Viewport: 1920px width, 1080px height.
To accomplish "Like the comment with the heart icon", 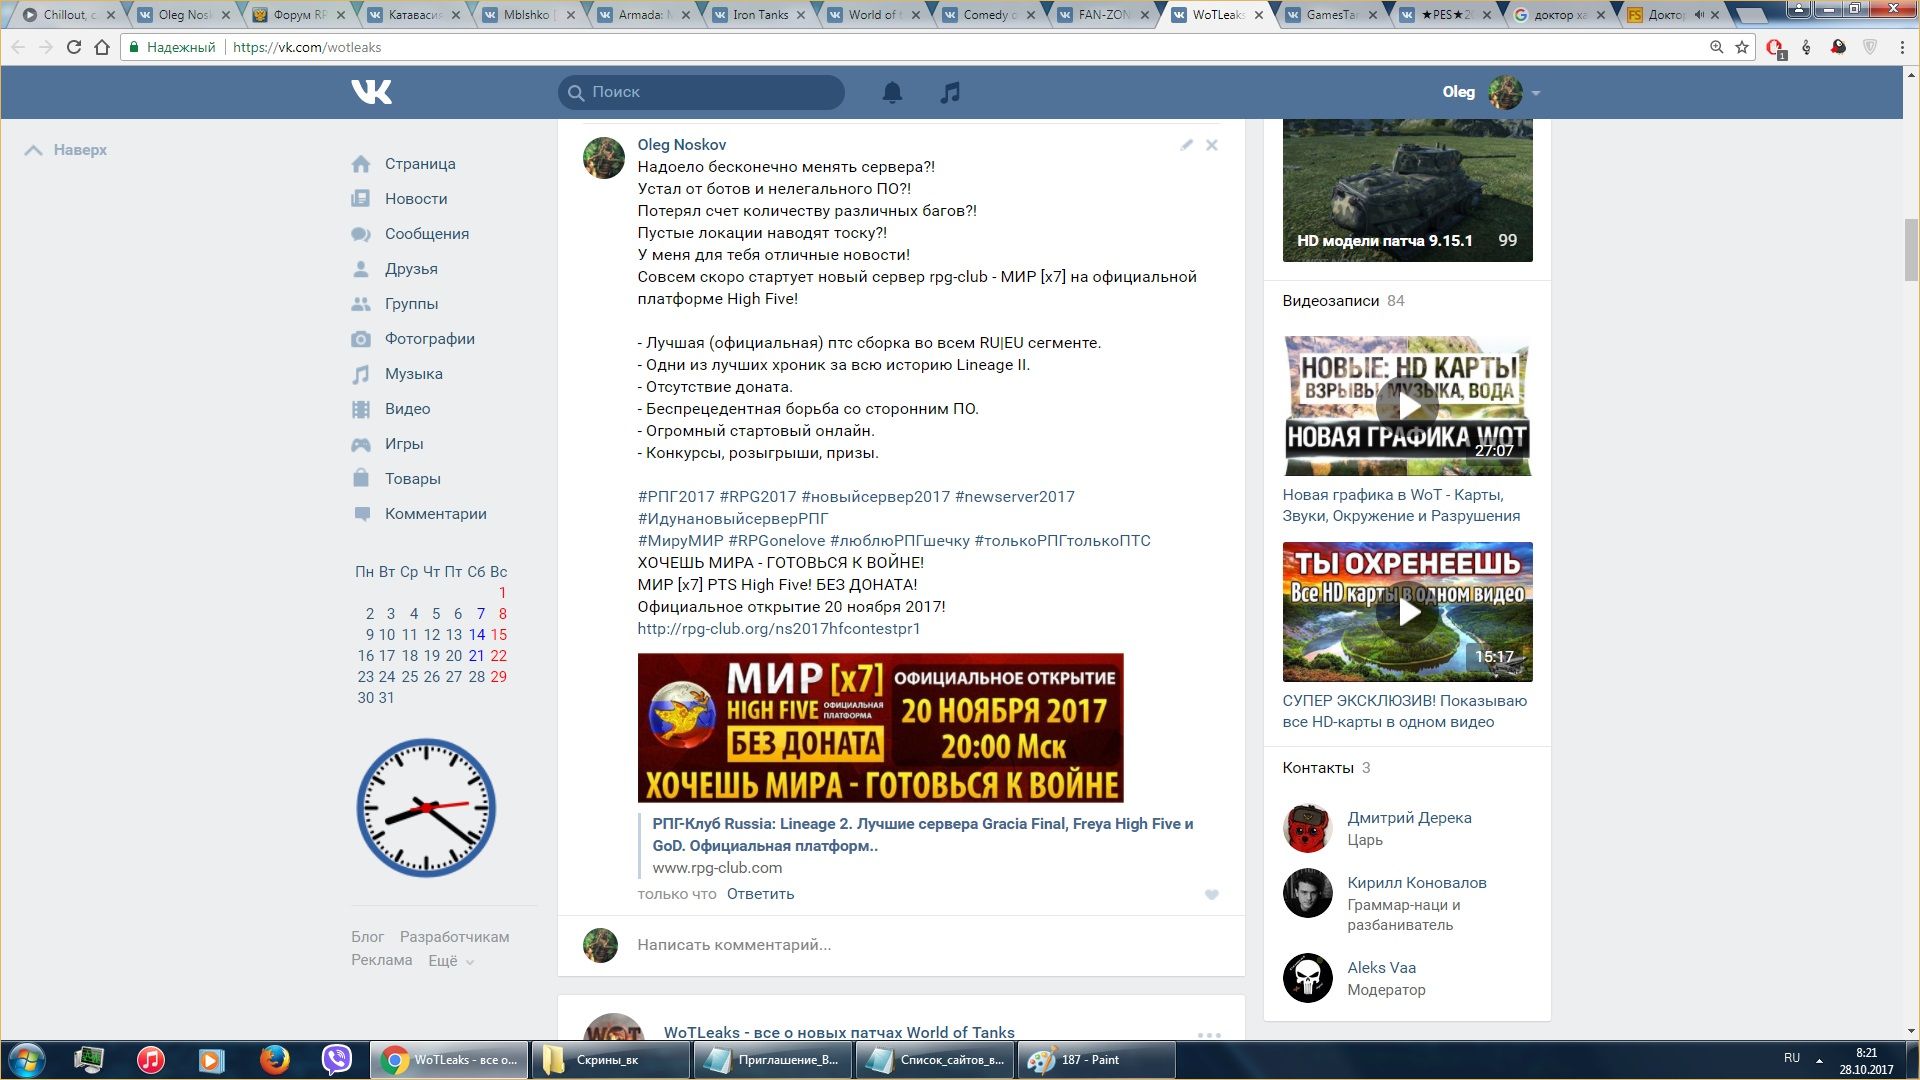I will [x=1212, y=895].
